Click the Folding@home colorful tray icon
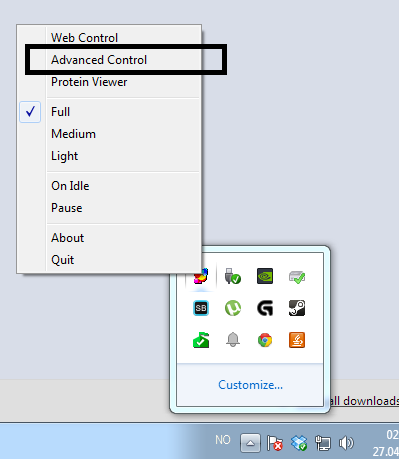 point(201,277)
